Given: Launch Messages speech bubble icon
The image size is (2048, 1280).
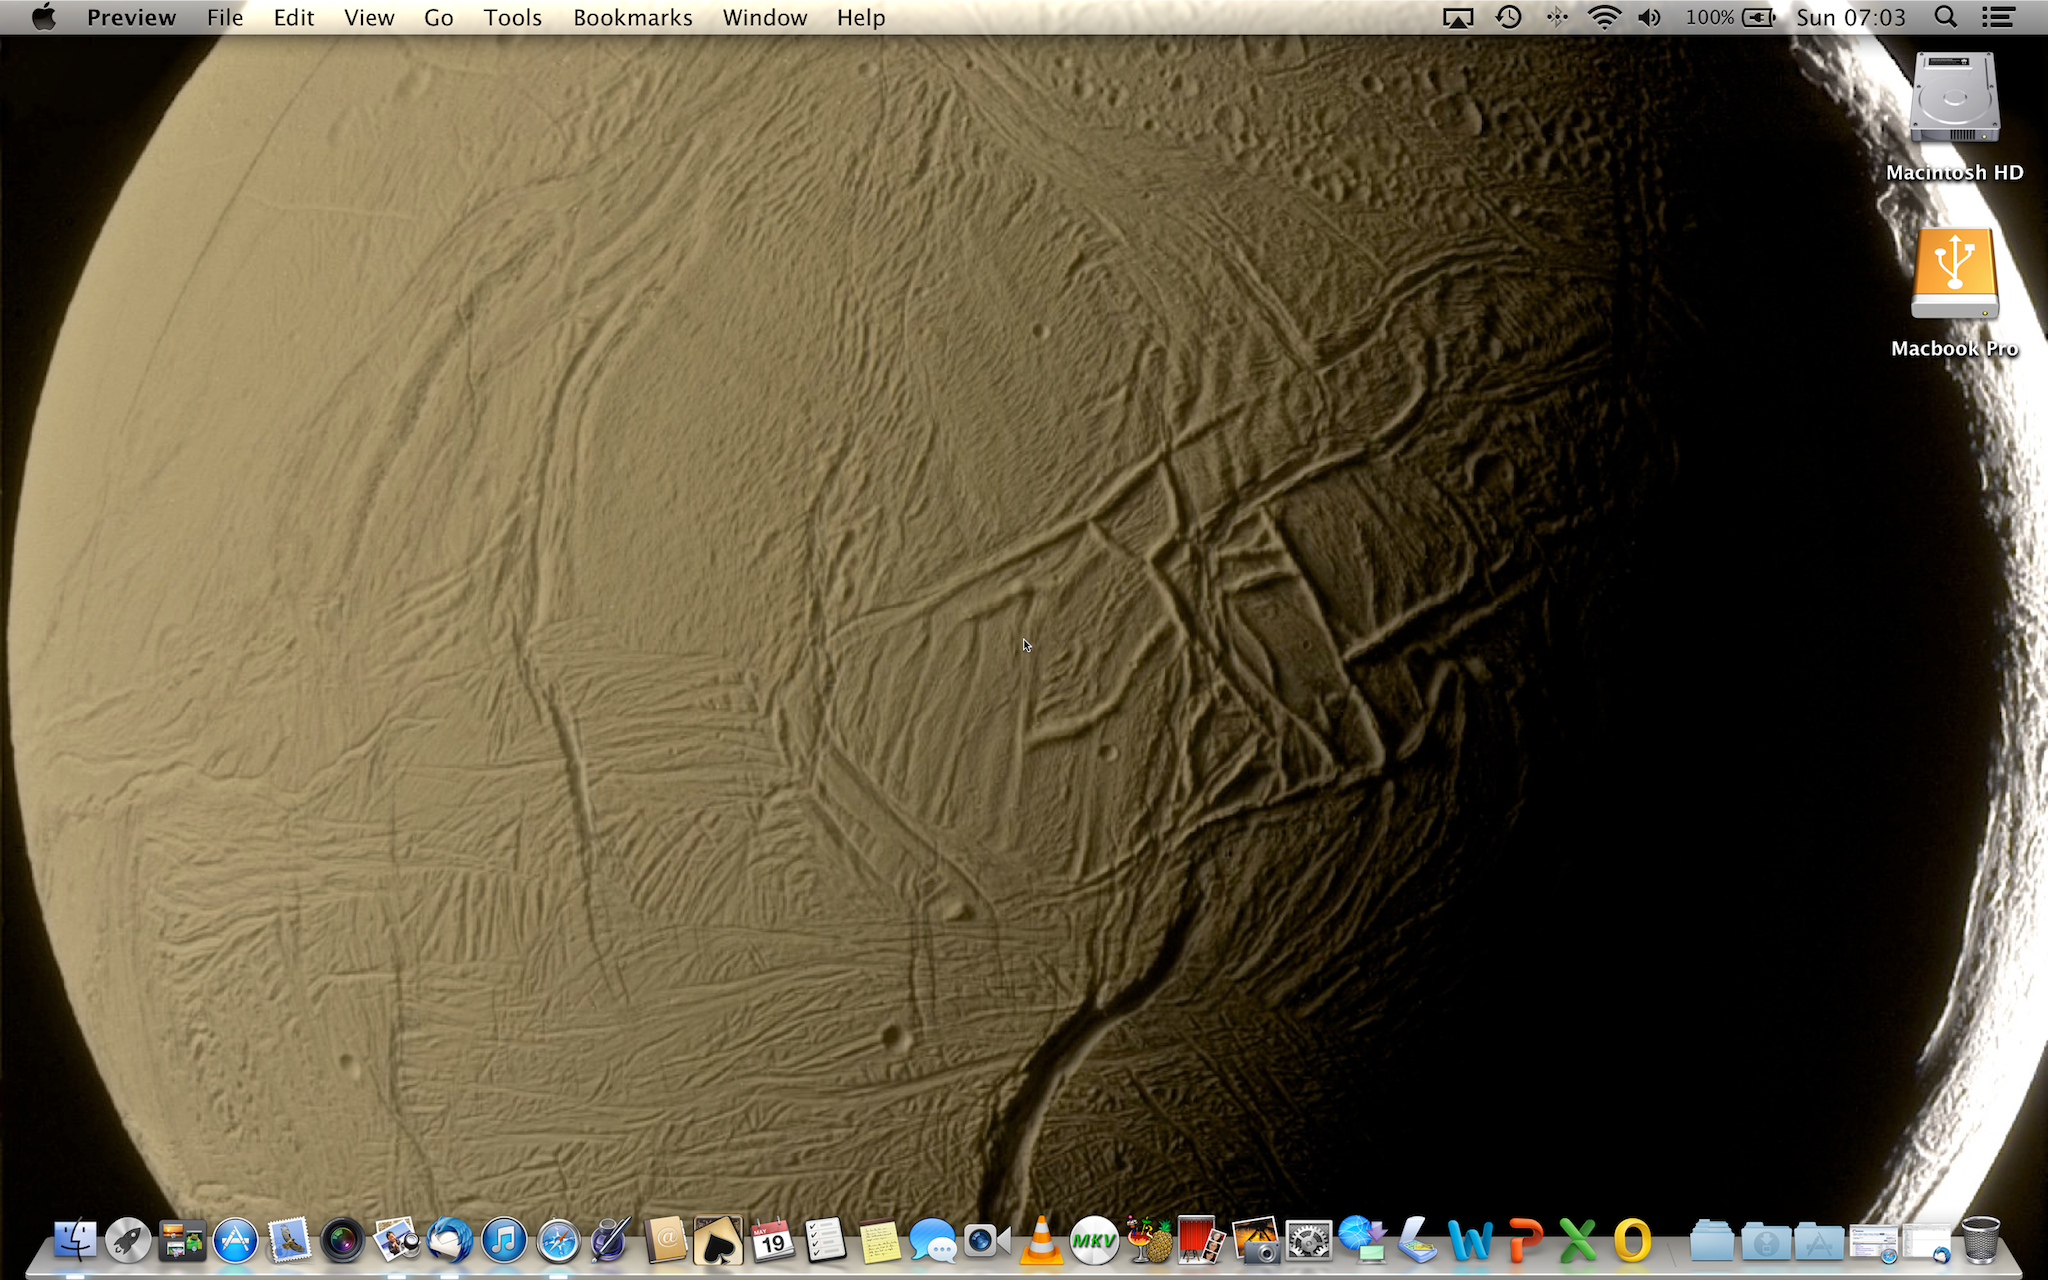Looking at the screenshot, I should 933,1241.
